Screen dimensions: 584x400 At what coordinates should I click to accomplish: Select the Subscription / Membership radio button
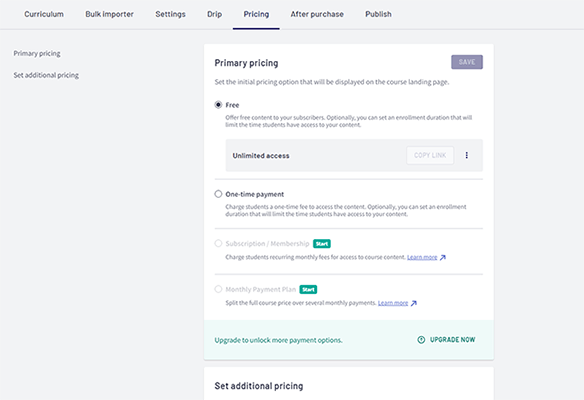tap(218, 244)
